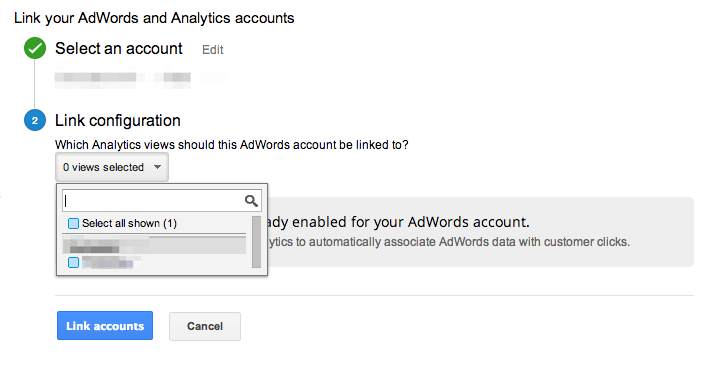
Task: Click the green checkmark step icon
Action: pyautogui.click(x=35, y=48)
